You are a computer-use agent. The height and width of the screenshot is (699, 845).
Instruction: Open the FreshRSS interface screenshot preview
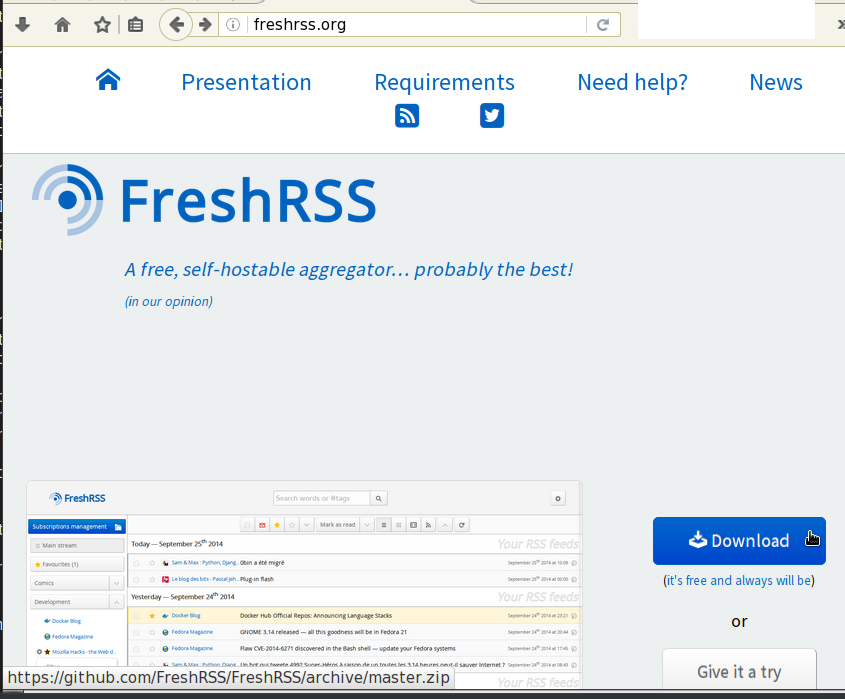(x=303, y=580)
